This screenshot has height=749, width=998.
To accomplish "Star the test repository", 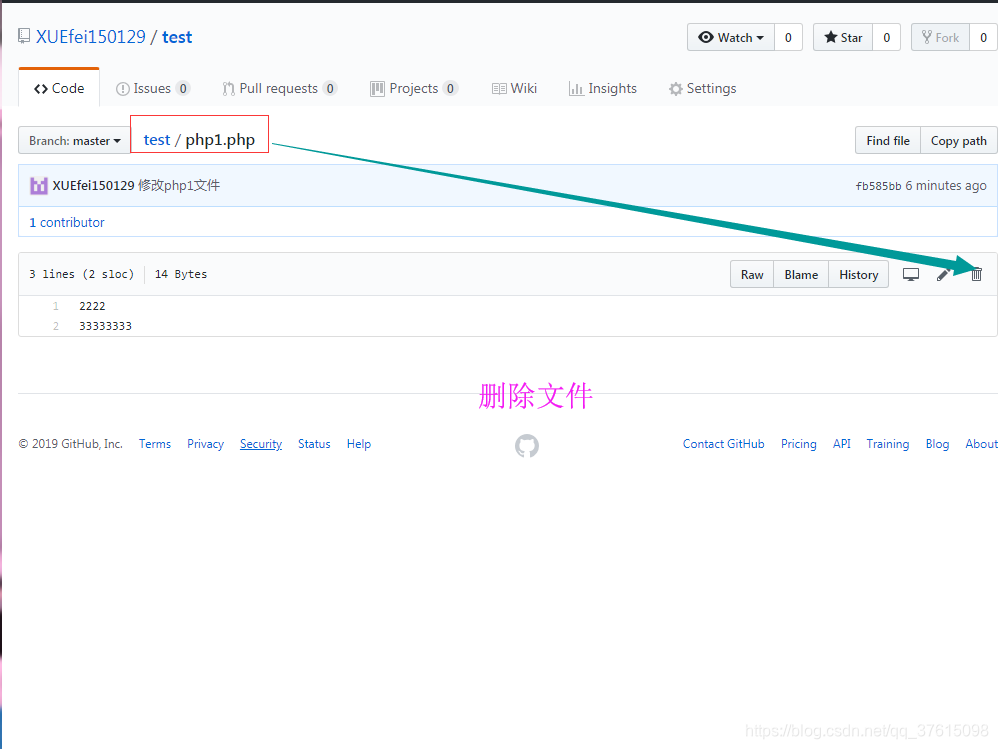I will (x=843, y=38).
